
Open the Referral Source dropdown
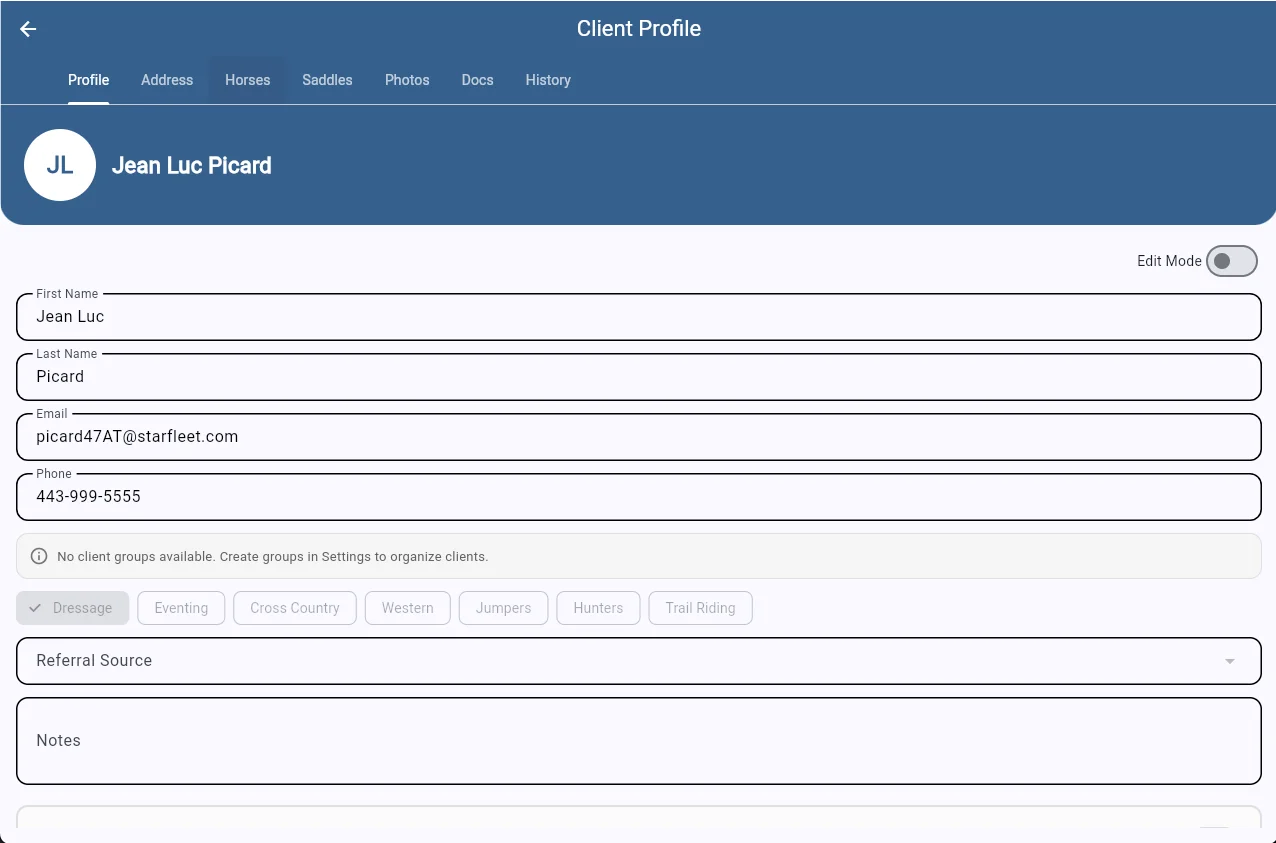639,661
